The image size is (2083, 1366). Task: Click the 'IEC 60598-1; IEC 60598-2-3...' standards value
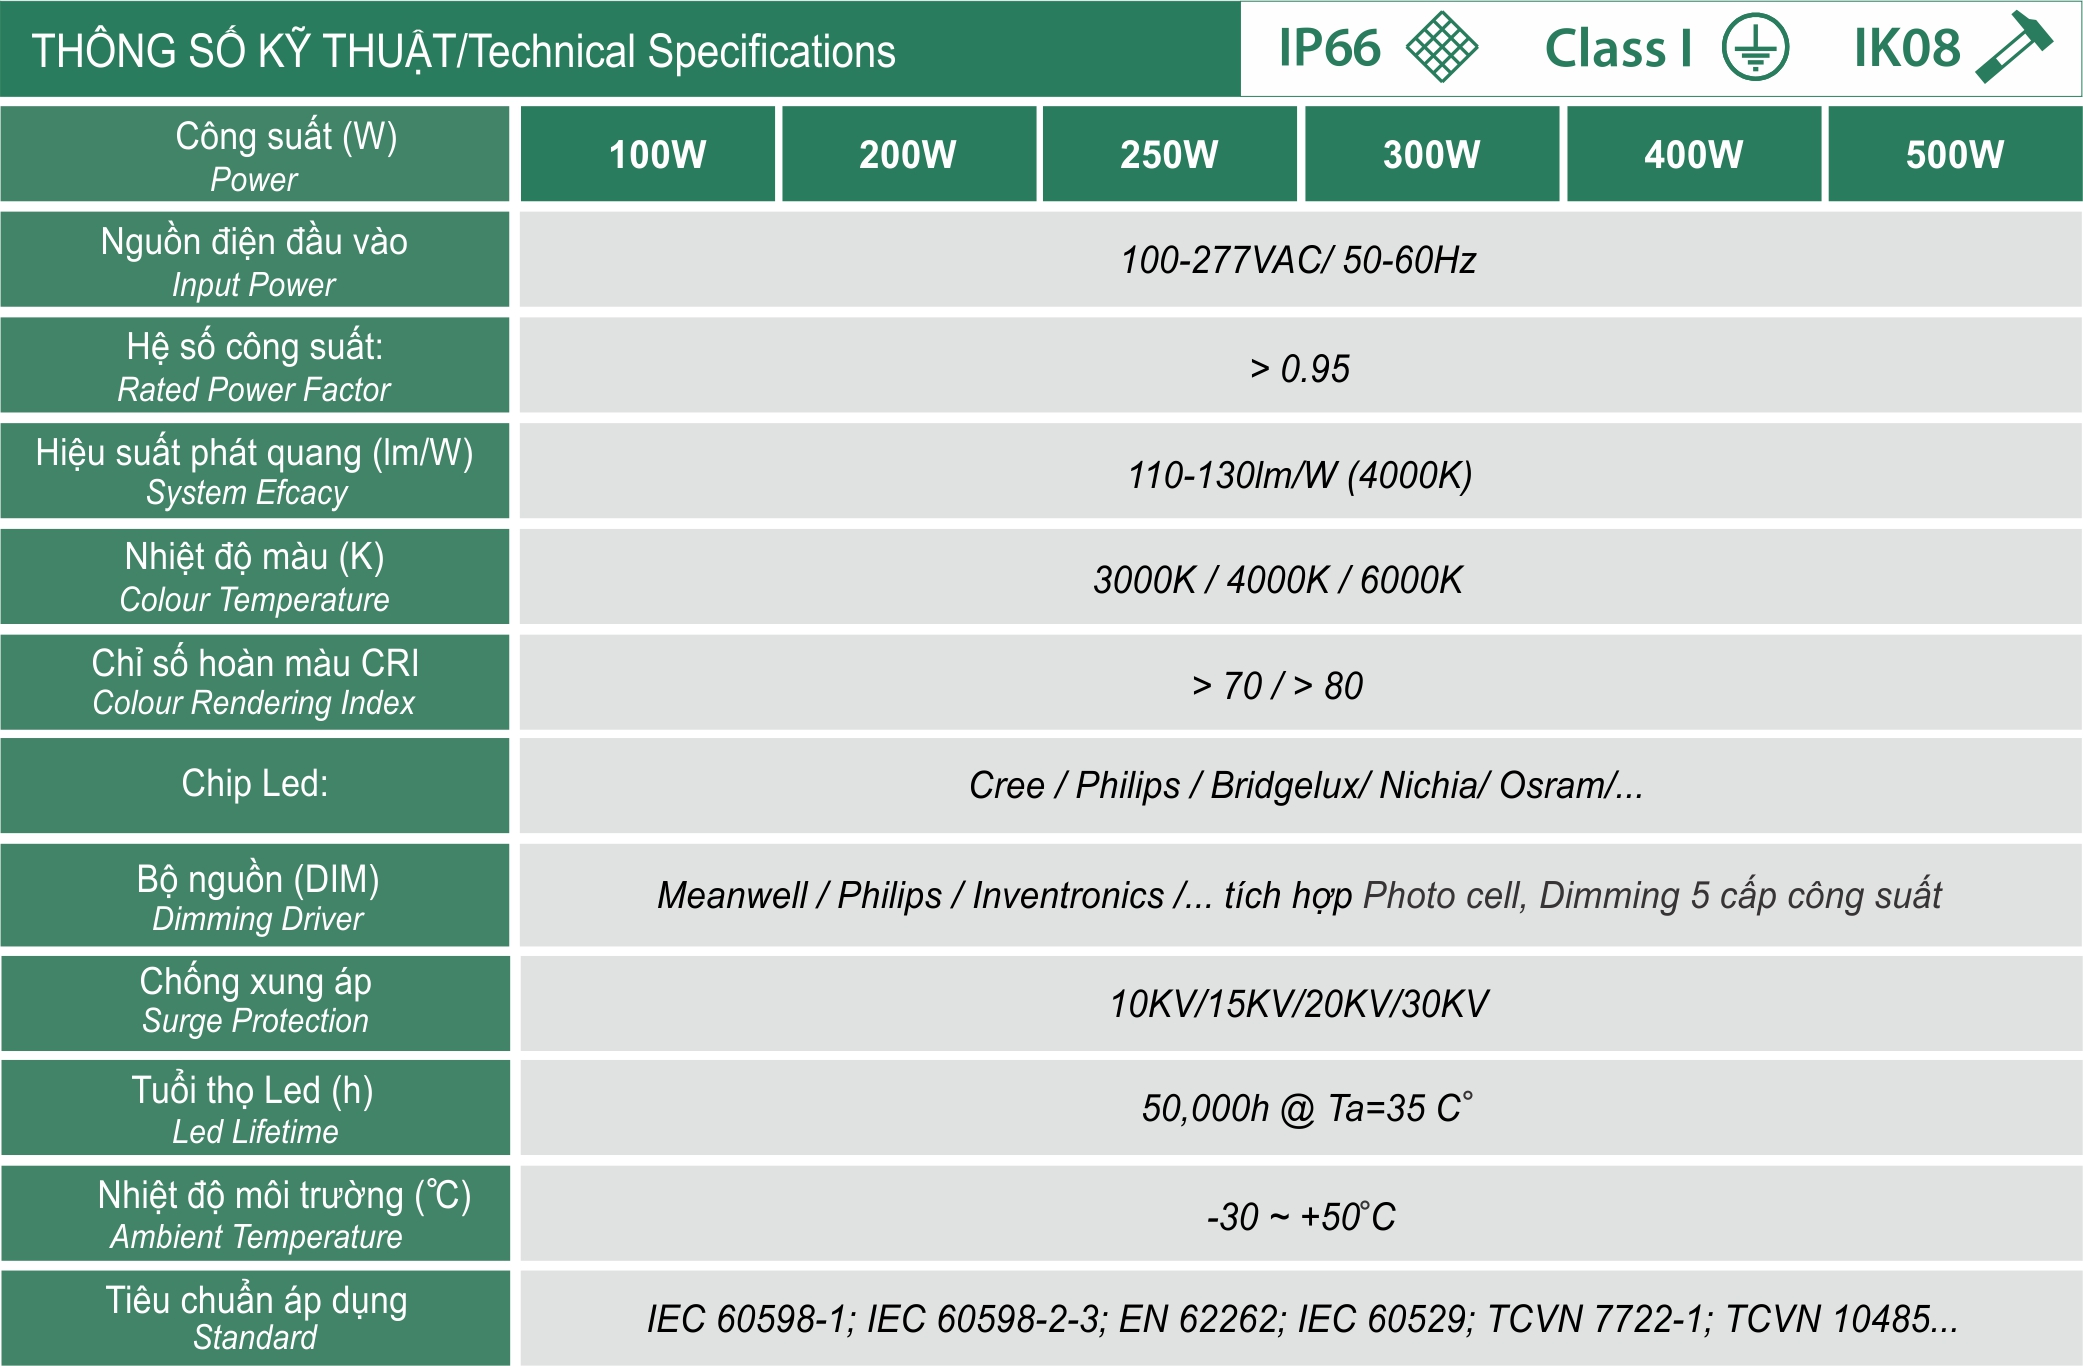click(1302, 1319)
